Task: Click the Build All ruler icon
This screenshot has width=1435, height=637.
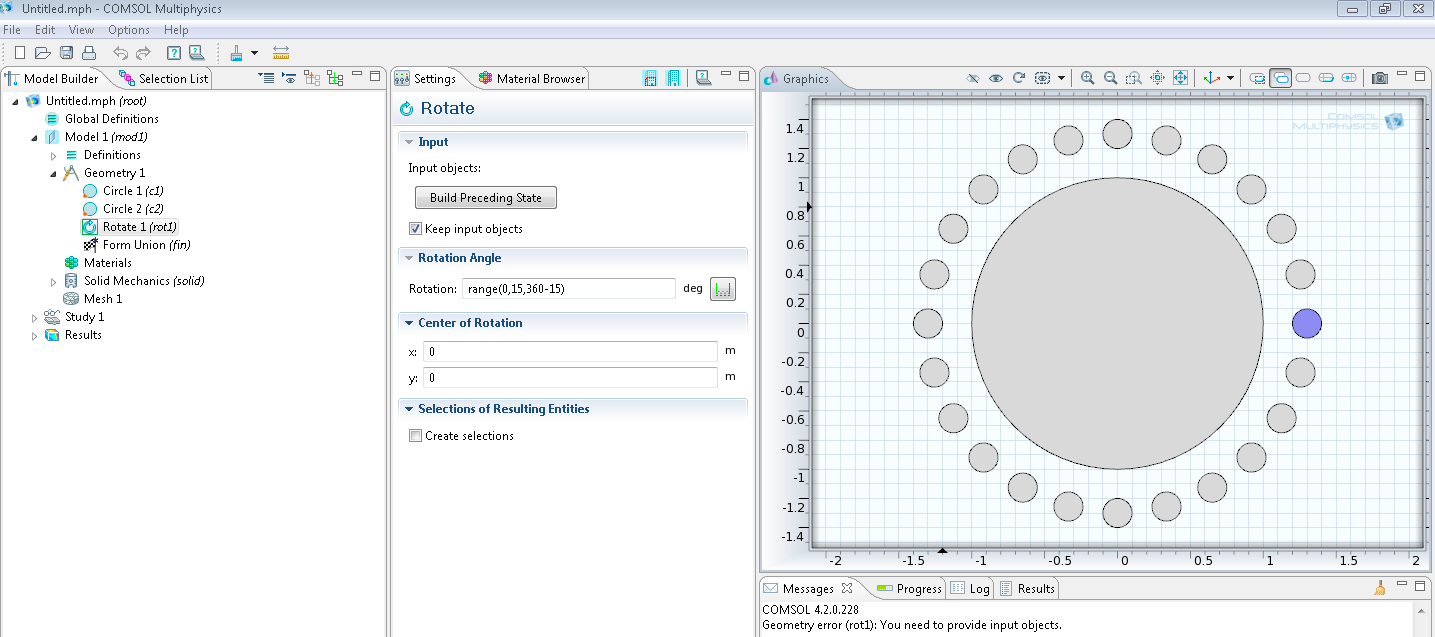Action: (x=281, y=53)
